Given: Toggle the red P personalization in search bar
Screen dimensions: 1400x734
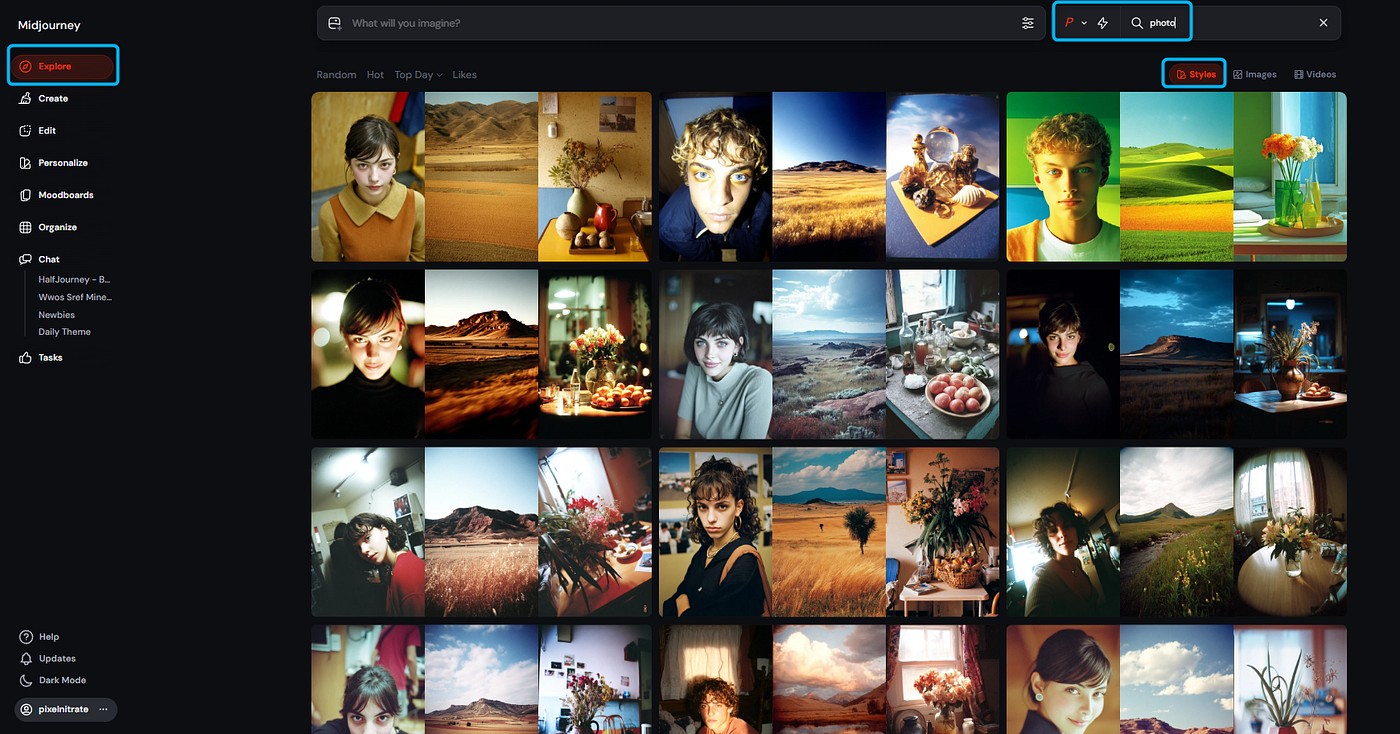Looking at the screenshot, I should click(x=1069, y=21).
